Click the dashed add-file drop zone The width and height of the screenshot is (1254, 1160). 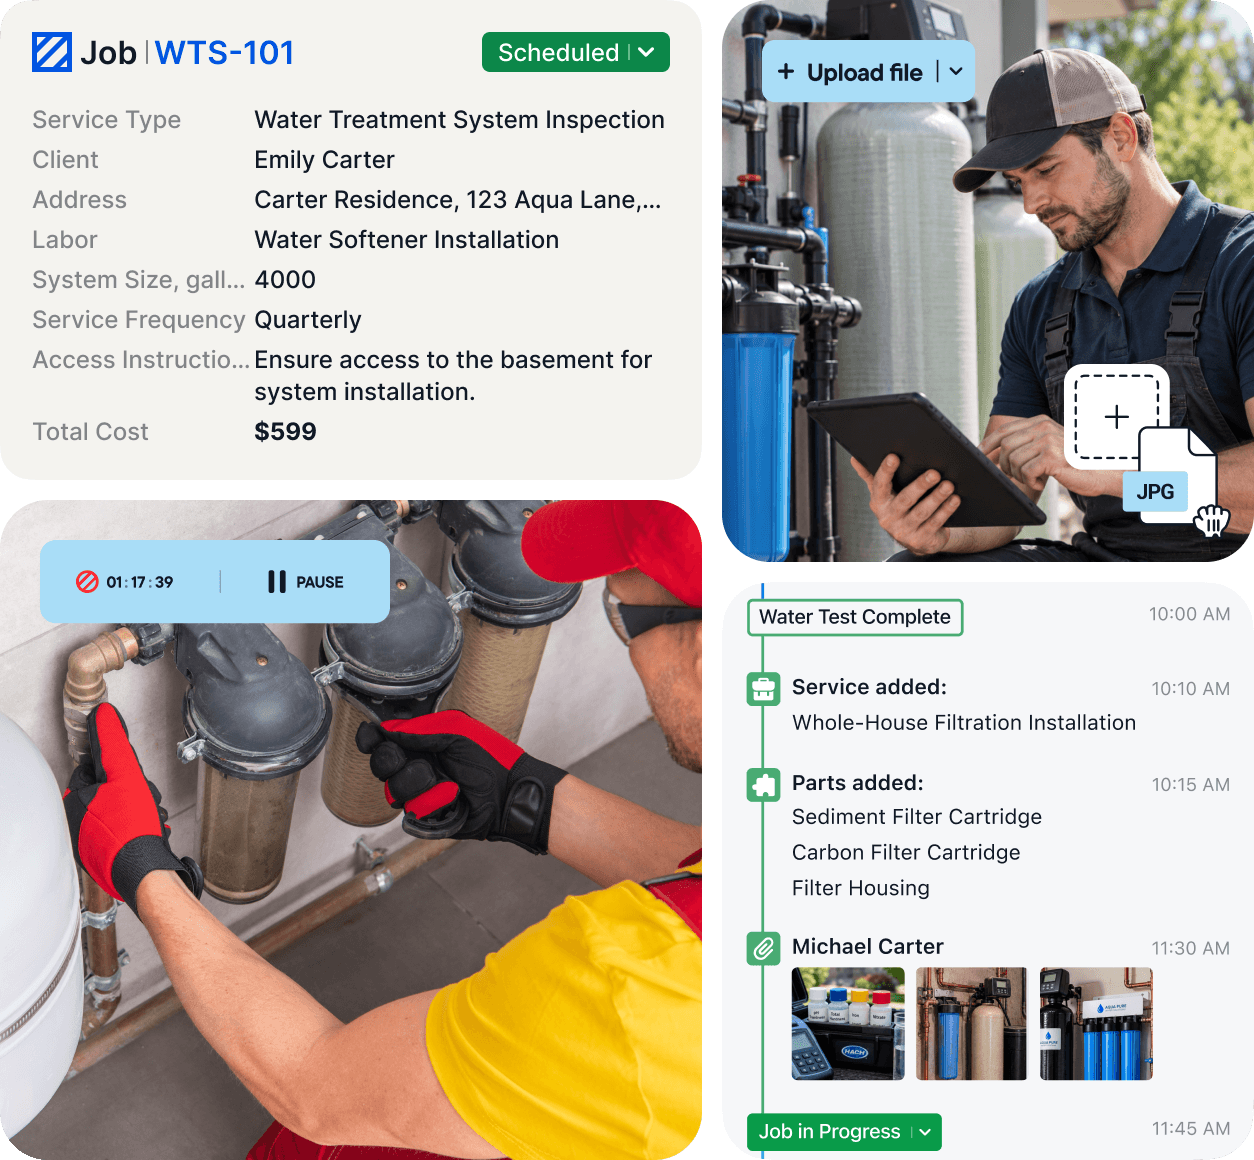pos(1117,417)
